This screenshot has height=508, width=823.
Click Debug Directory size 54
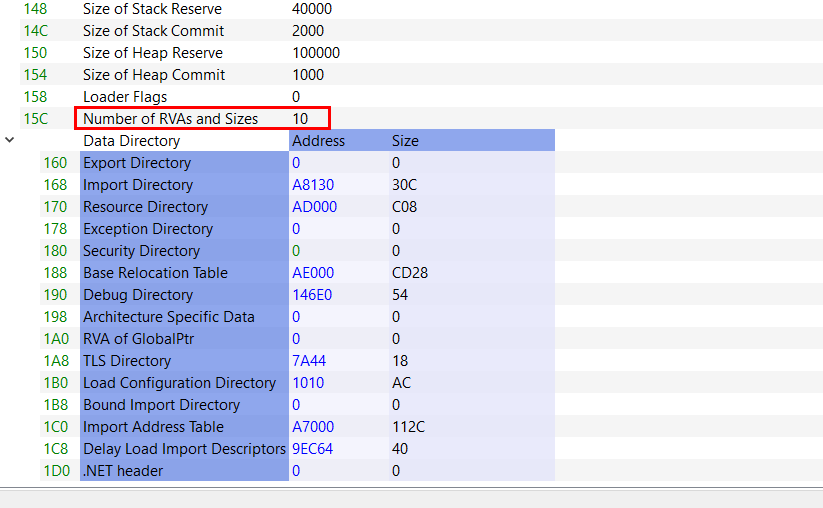click(400, 295)
